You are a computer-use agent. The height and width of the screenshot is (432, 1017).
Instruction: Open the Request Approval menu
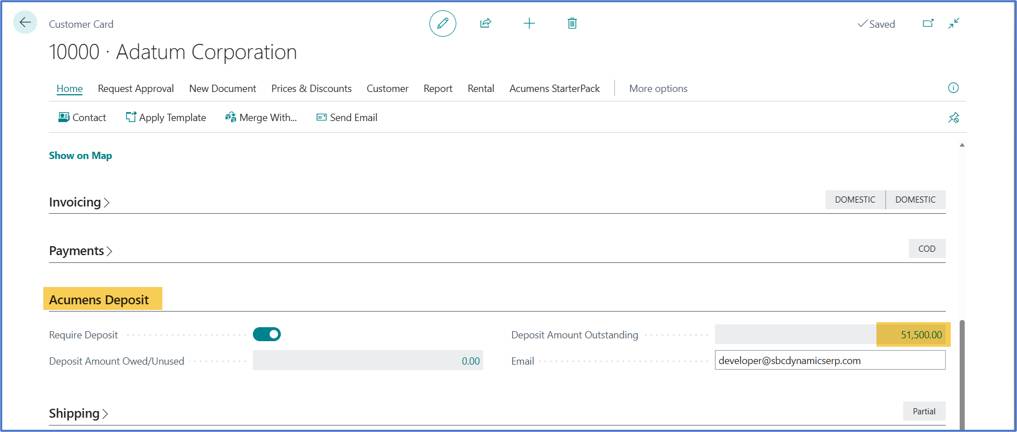pyautogui.click(x=136, y=88)
